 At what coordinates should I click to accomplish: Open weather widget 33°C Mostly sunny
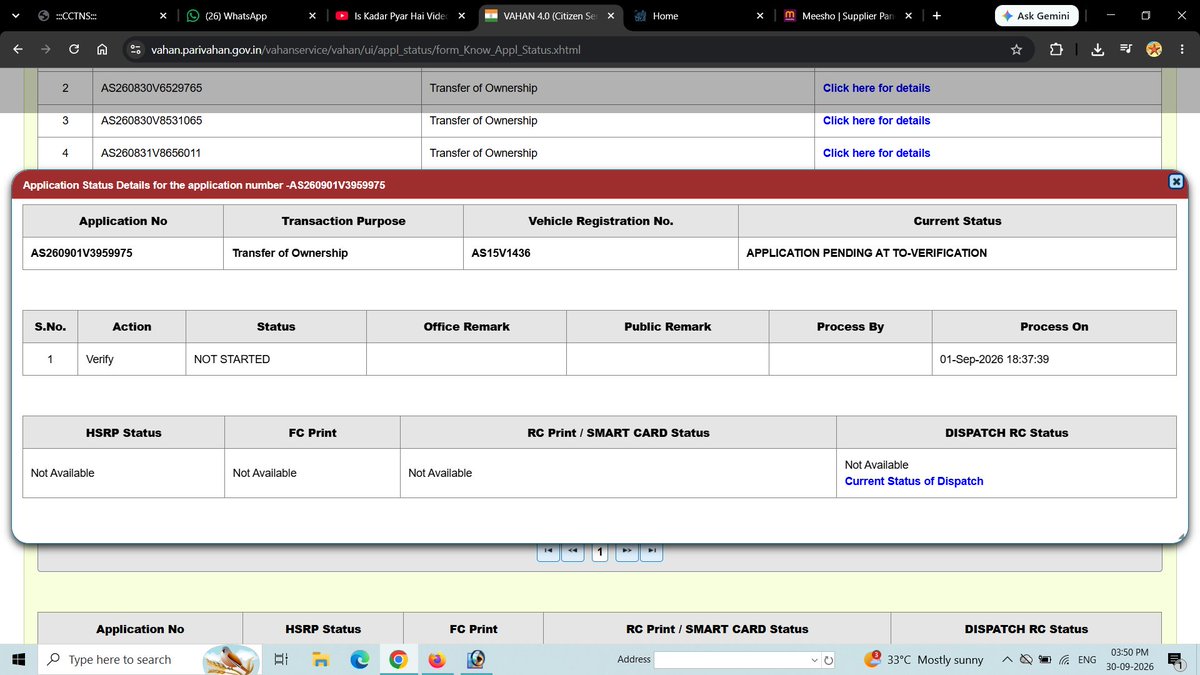coord(925,659)
